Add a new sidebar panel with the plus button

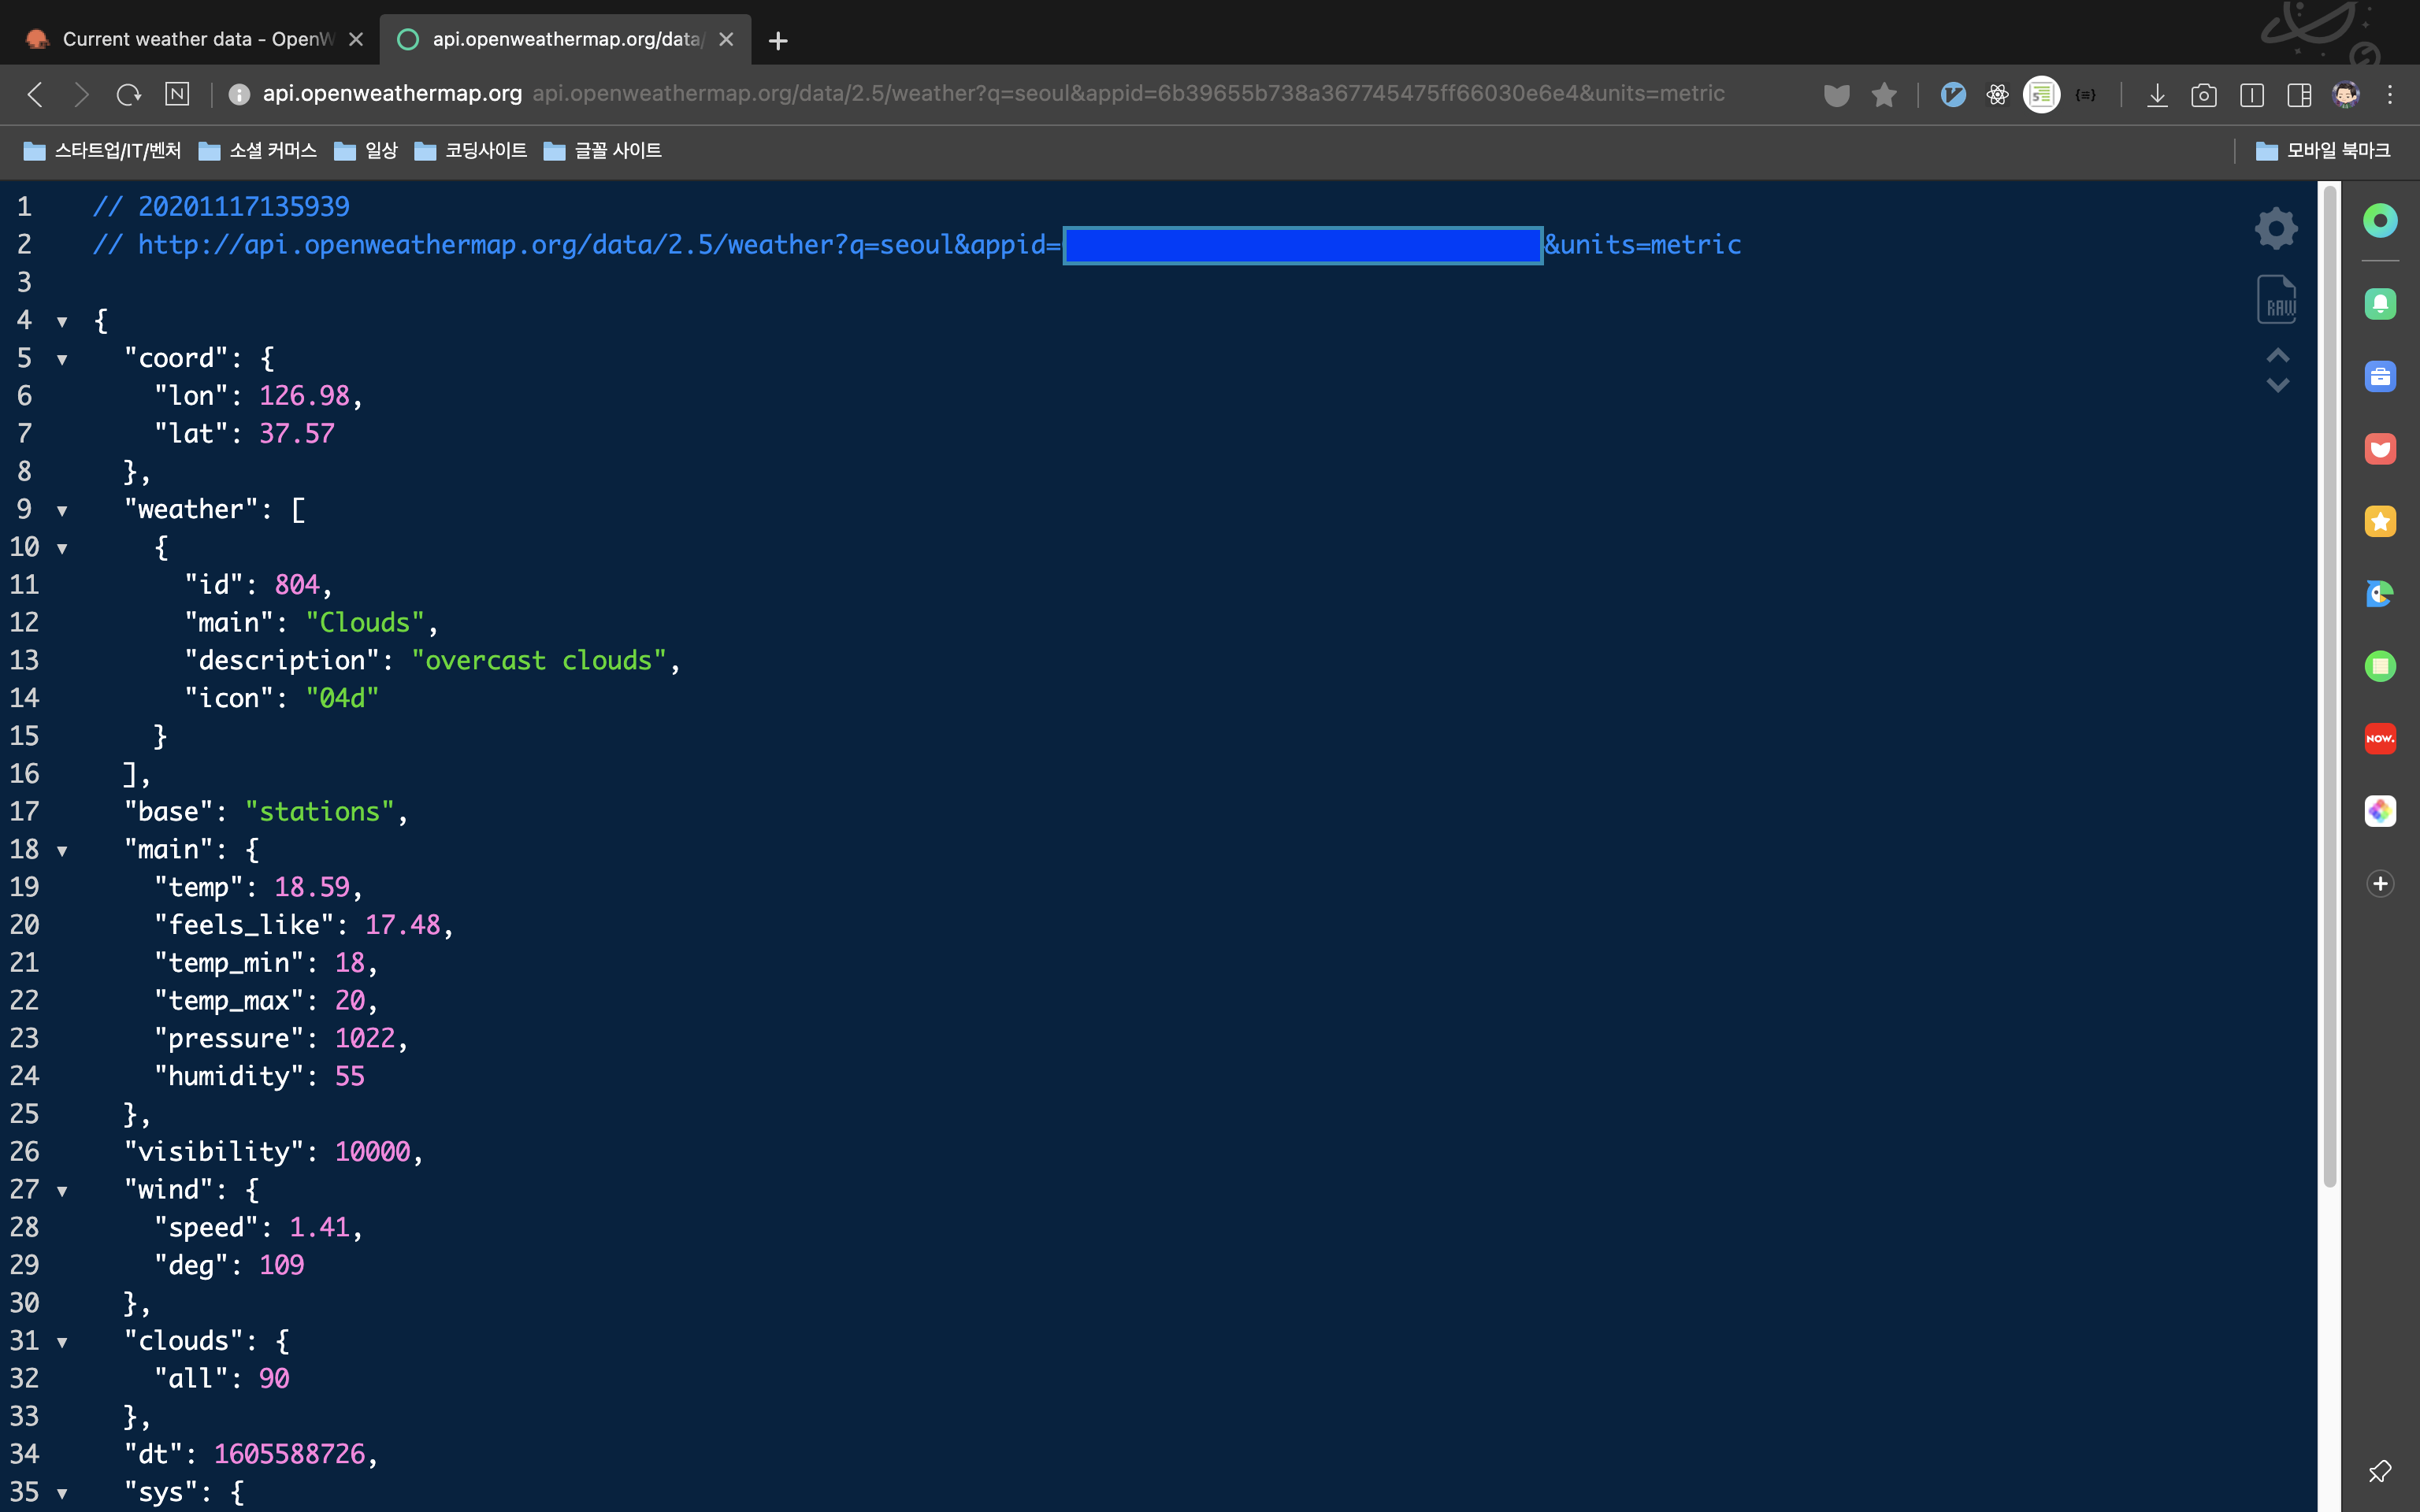pyautogui.click(x=2380, y=883)
